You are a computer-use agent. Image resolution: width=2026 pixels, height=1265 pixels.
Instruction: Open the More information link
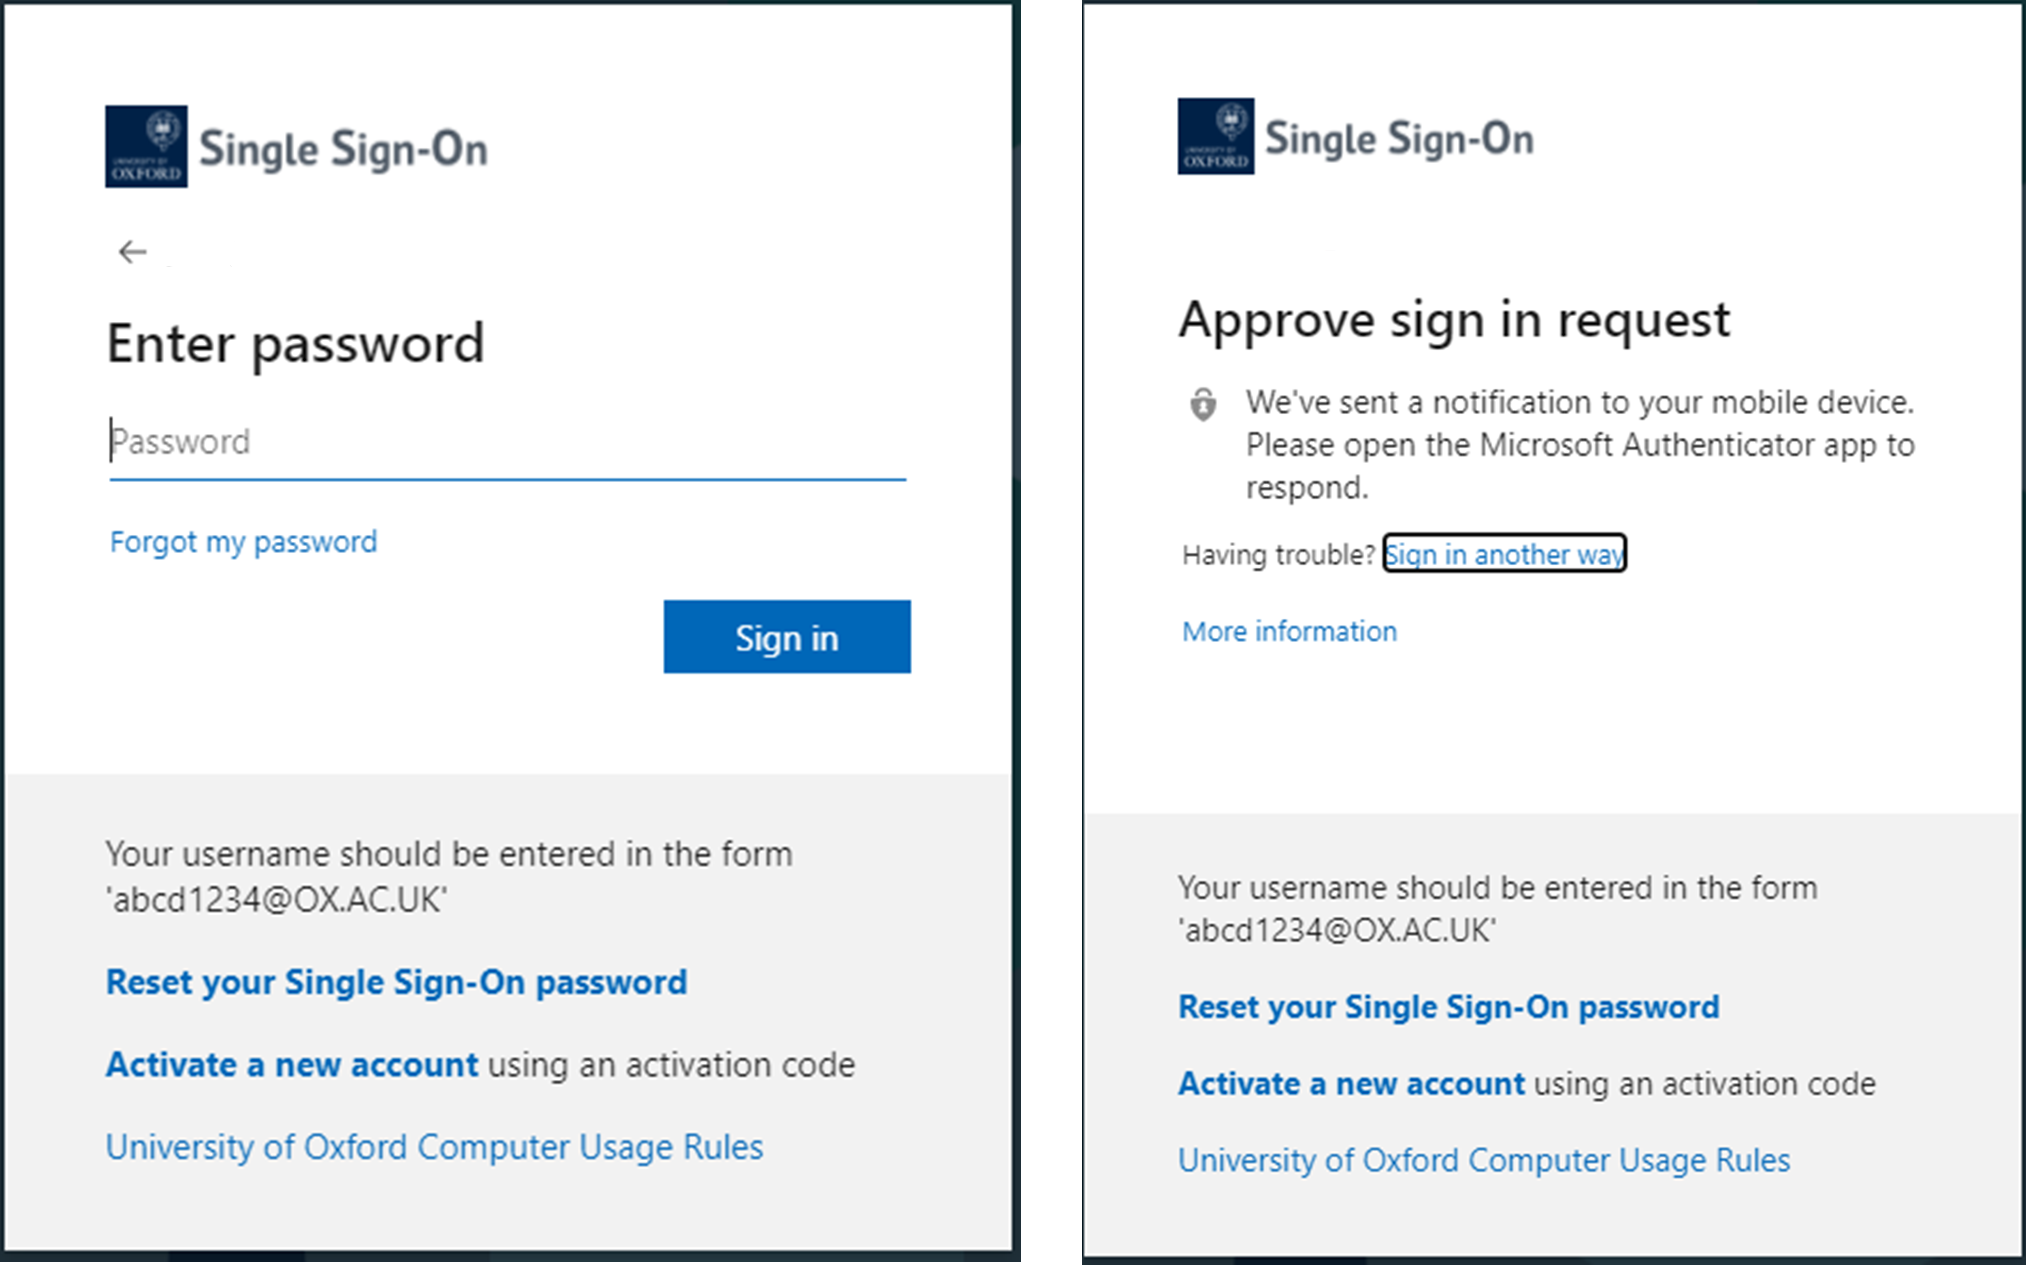1289,632
